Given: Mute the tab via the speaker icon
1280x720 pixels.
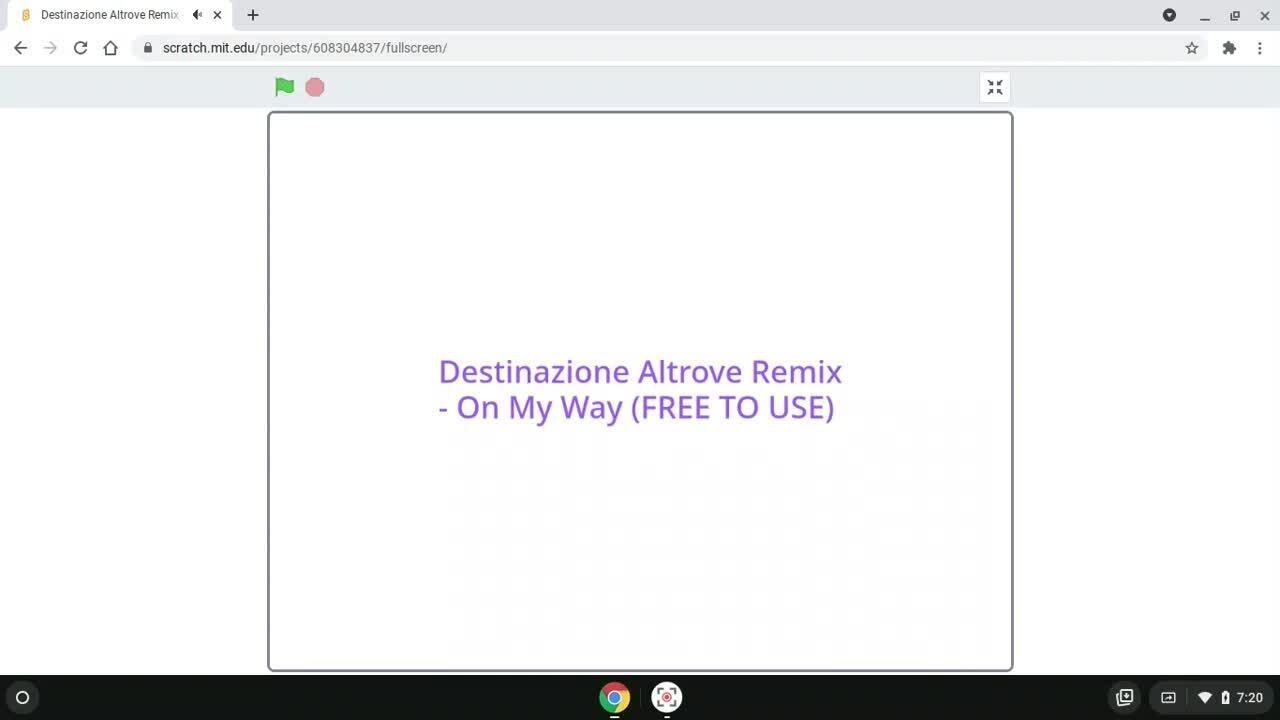Looking at the screenshot, I should [197, 15].
